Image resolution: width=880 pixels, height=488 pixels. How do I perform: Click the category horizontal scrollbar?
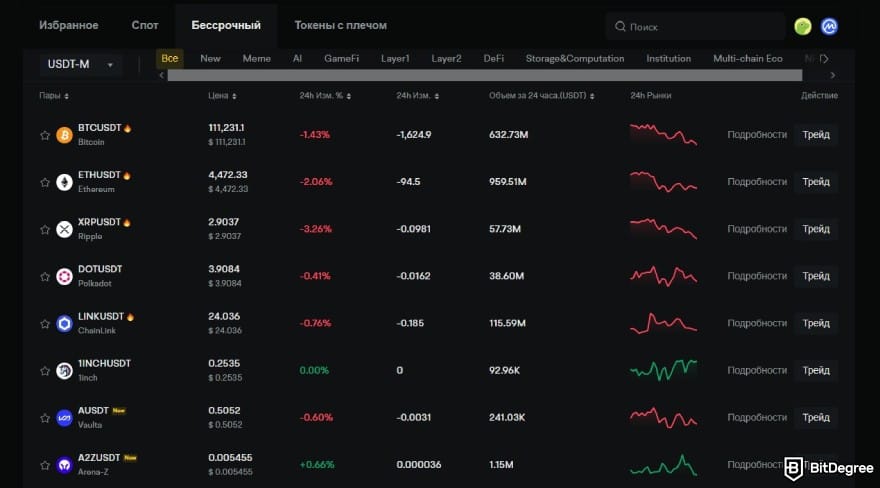click(485, 75)
